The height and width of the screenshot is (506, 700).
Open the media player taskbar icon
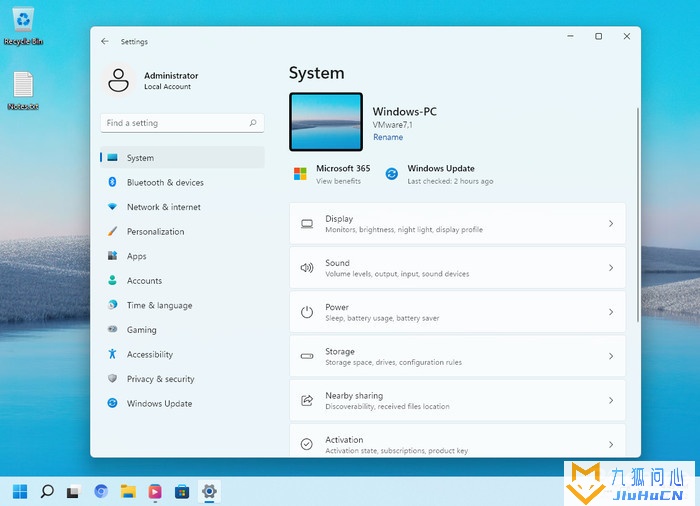point(155,491)
